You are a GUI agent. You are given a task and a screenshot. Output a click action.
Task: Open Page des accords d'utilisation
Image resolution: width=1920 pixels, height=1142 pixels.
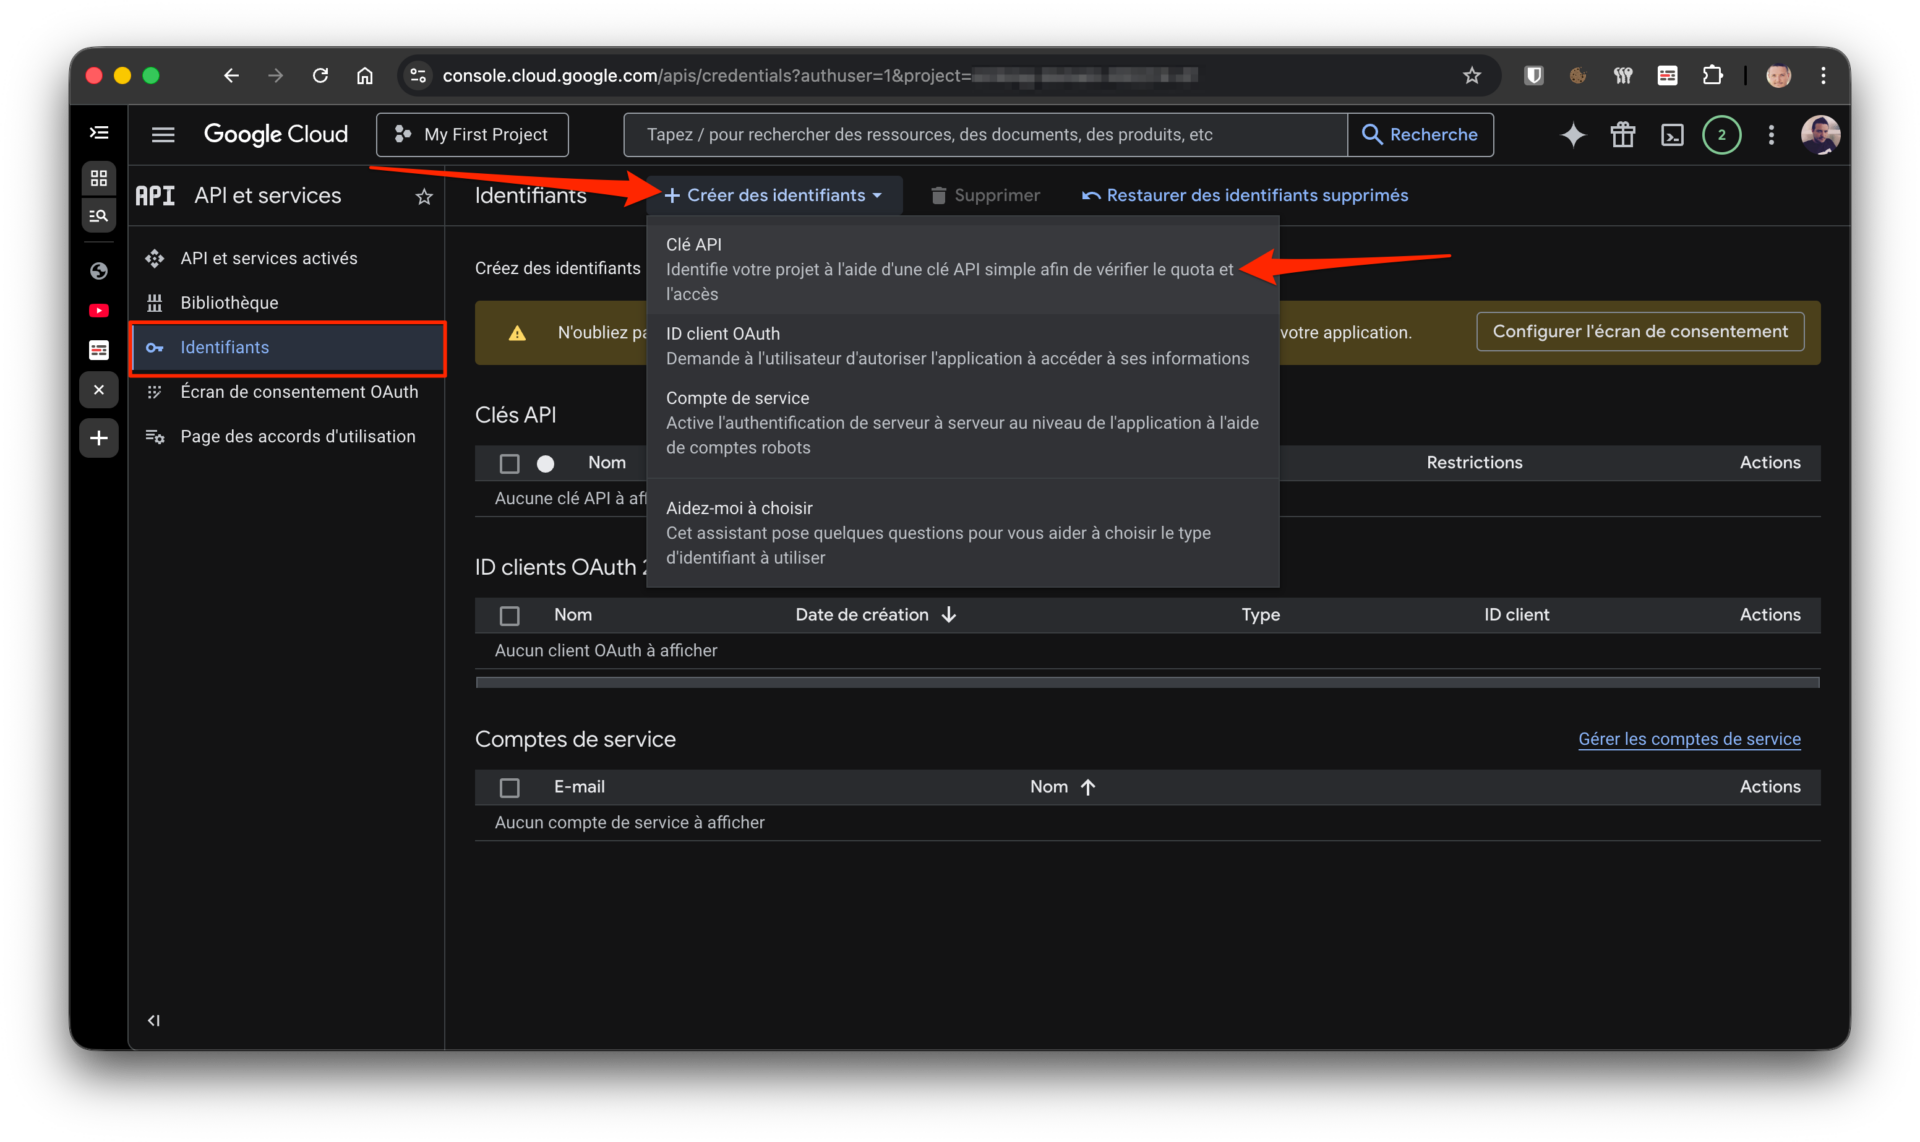287,436
